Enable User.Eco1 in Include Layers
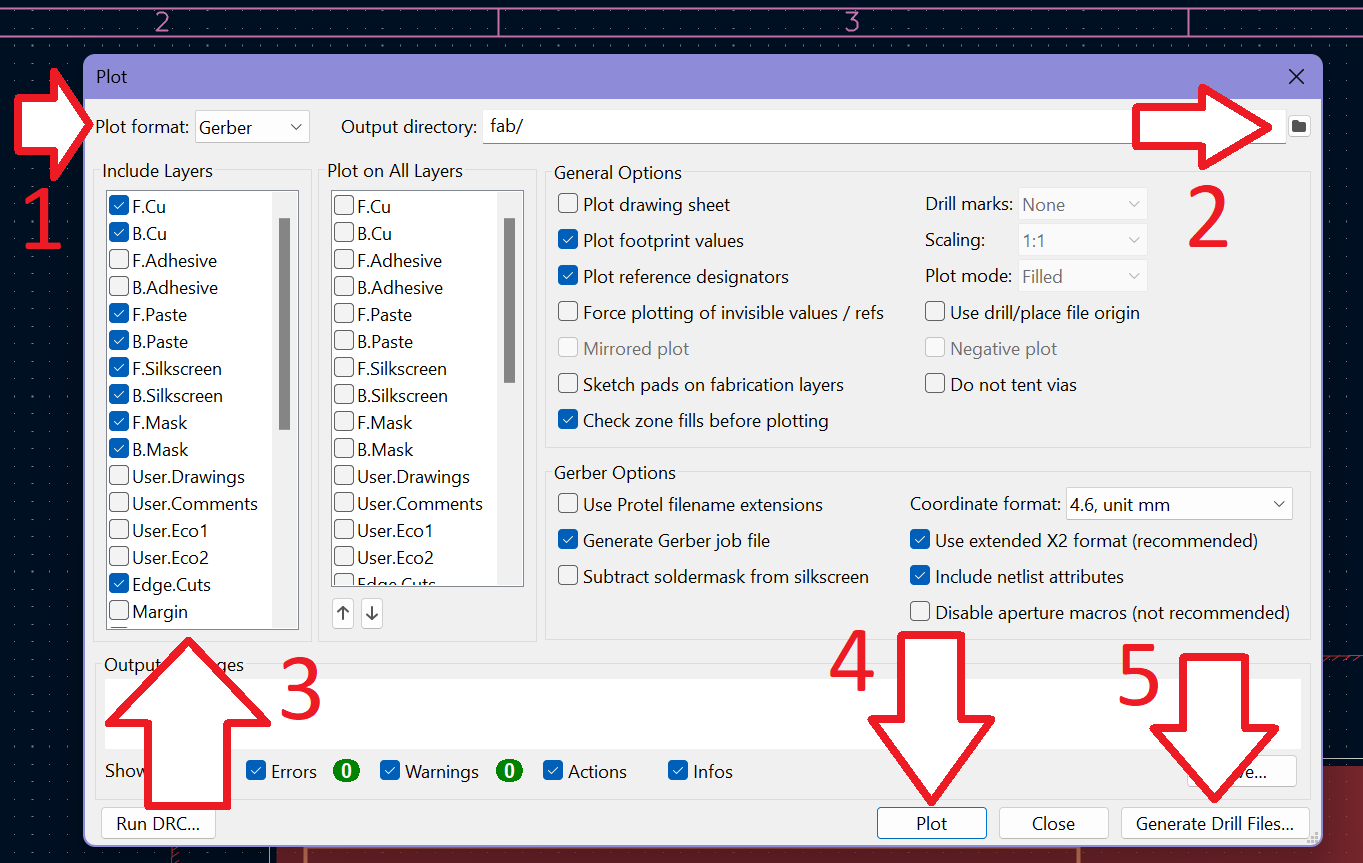 tap(118, 530)
